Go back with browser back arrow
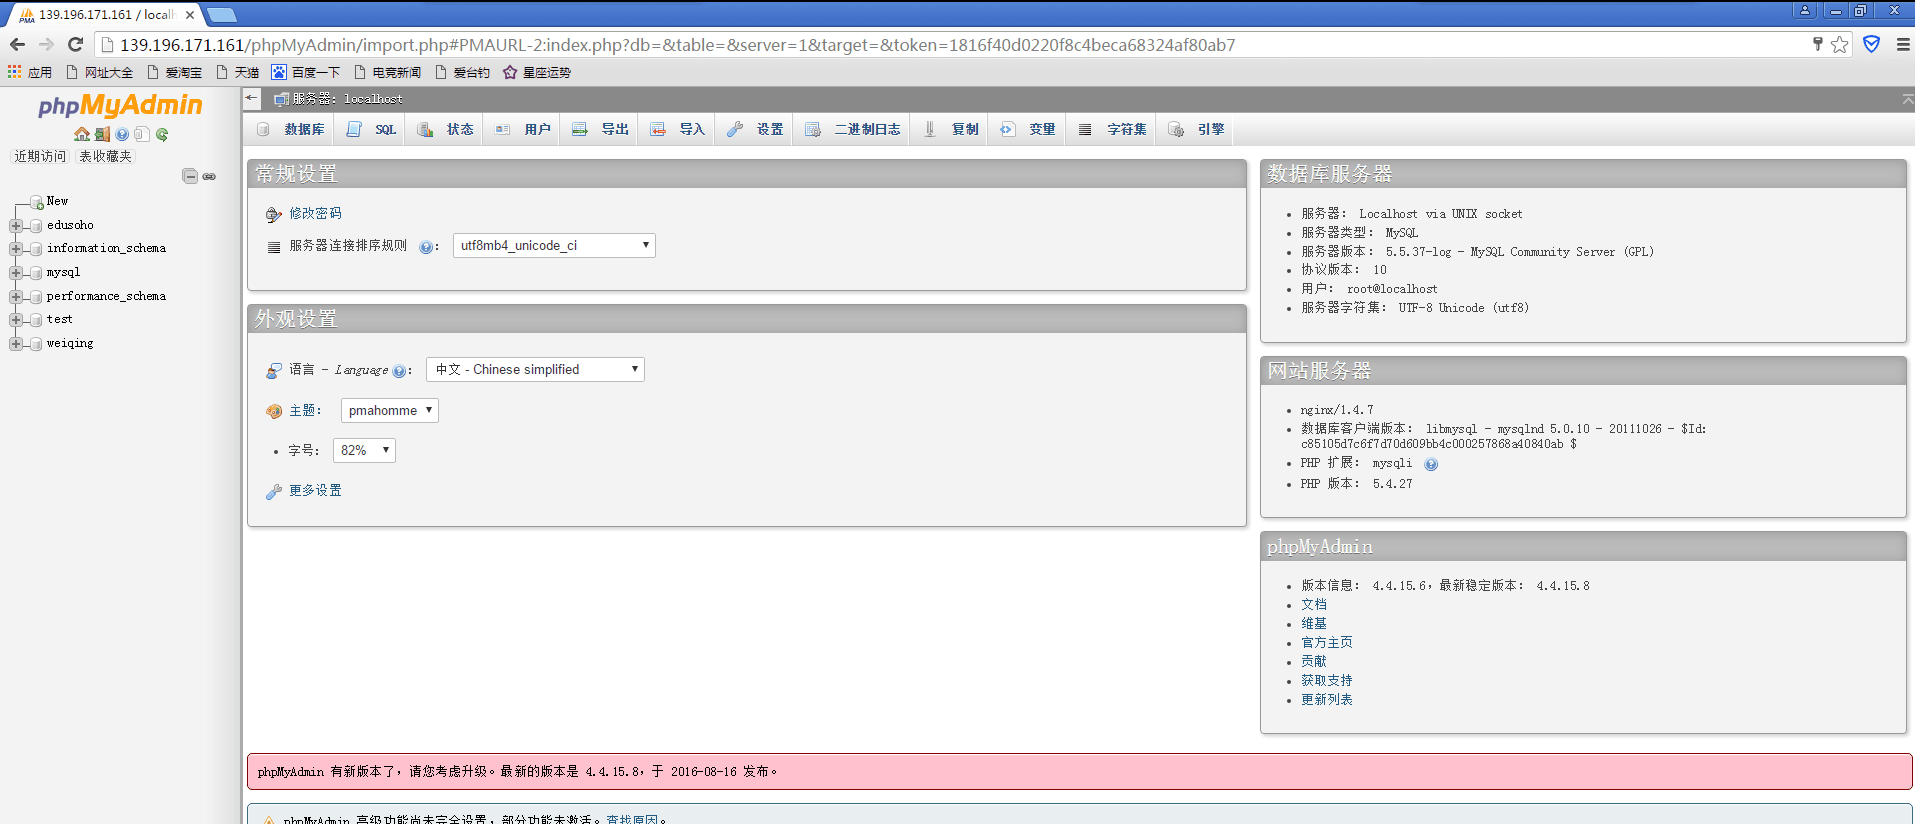The height and width of the screenshot is (824, 1915). [17, 45]
